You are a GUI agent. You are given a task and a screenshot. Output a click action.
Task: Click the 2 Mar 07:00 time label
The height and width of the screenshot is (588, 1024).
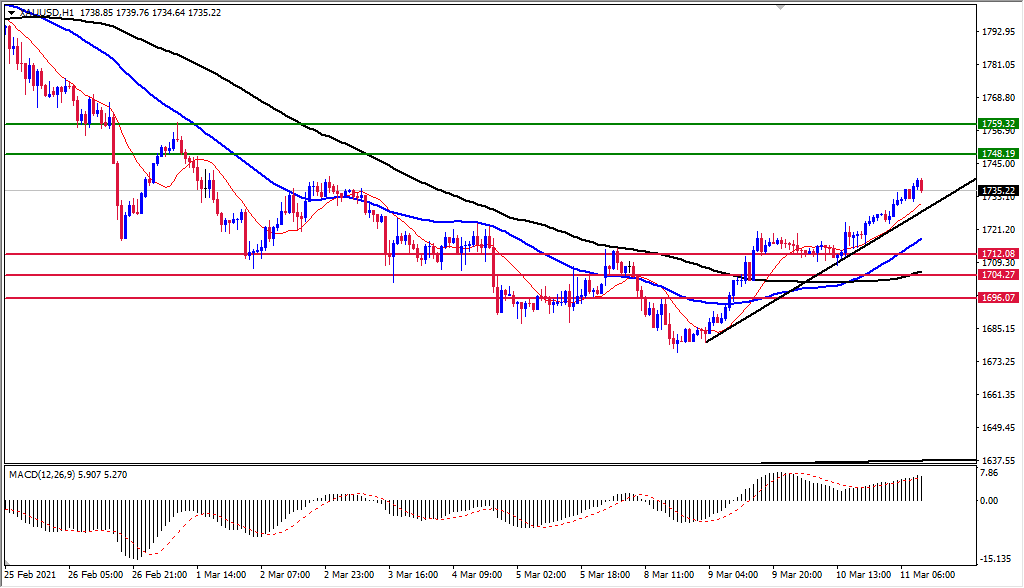[285, 575]
